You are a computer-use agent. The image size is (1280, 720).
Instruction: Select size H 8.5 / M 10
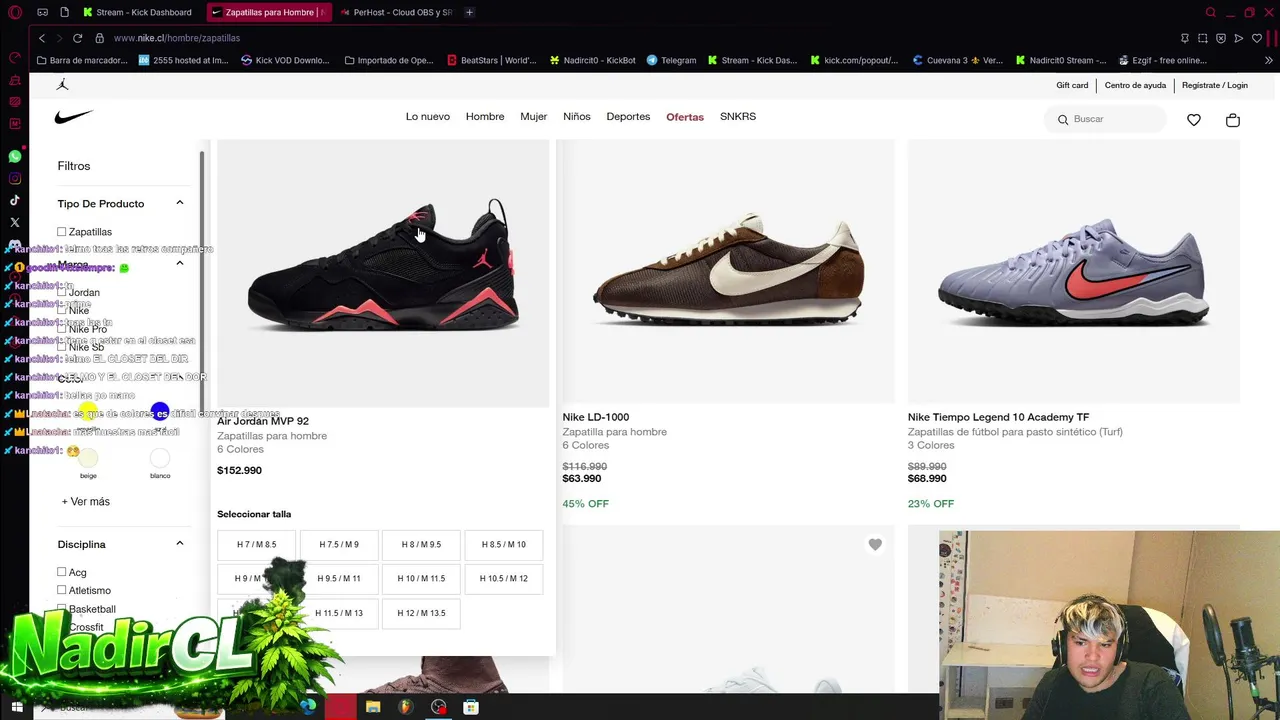[x=503, y=545]
